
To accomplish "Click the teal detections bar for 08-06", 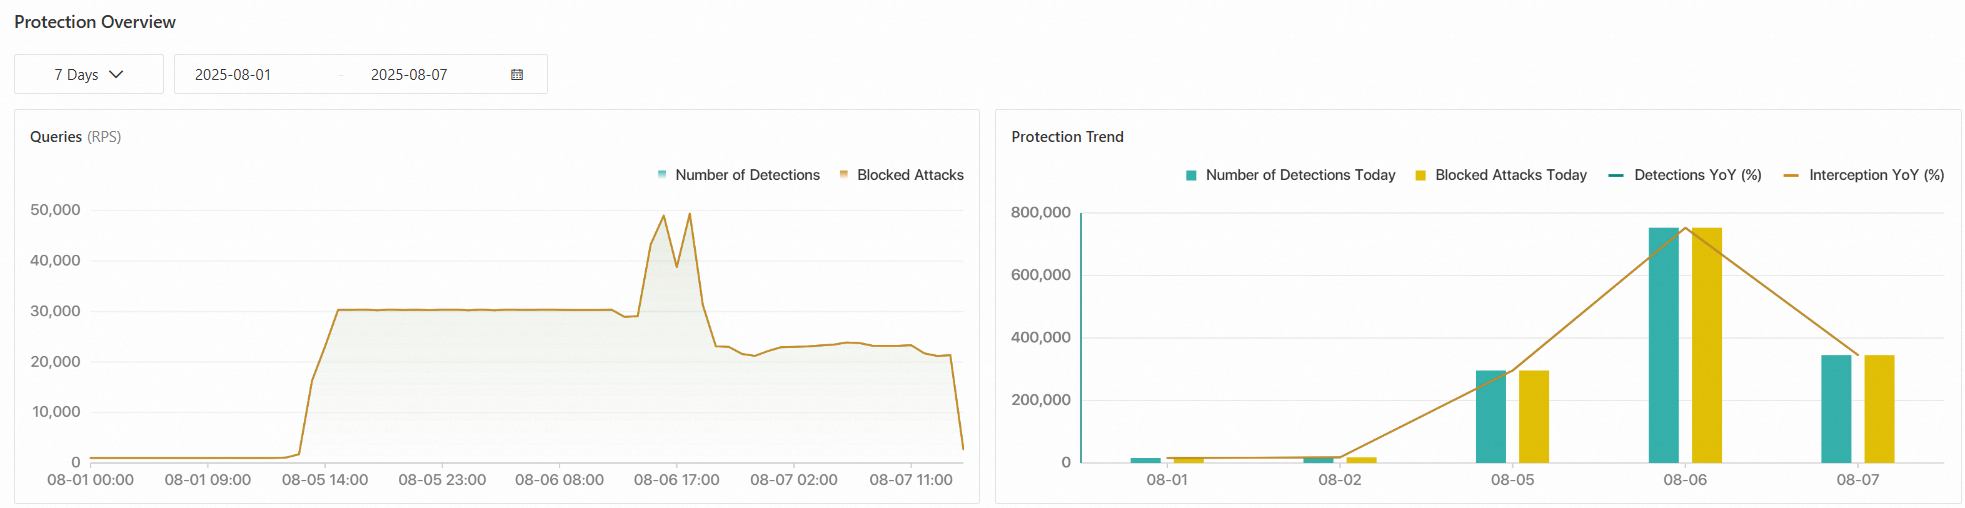I will (1663, 345).
